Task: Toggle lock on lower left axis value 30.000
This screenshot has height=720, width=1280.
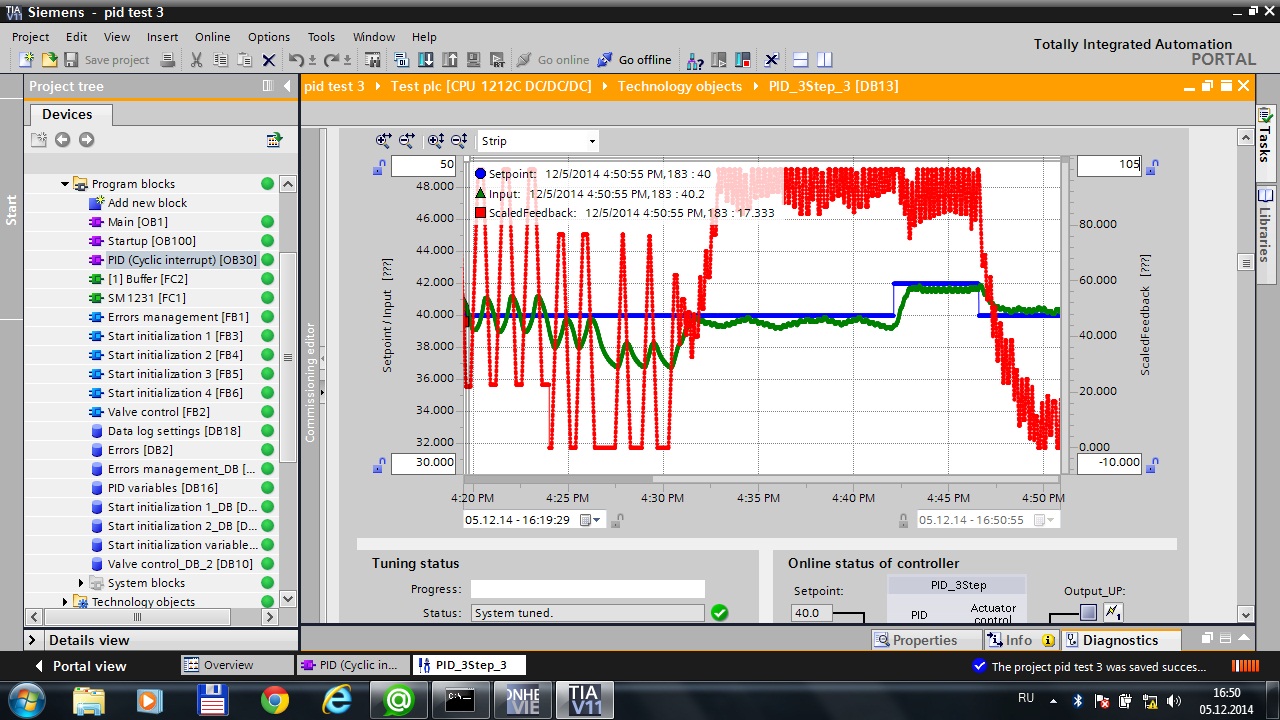Action: pos(379,464)
